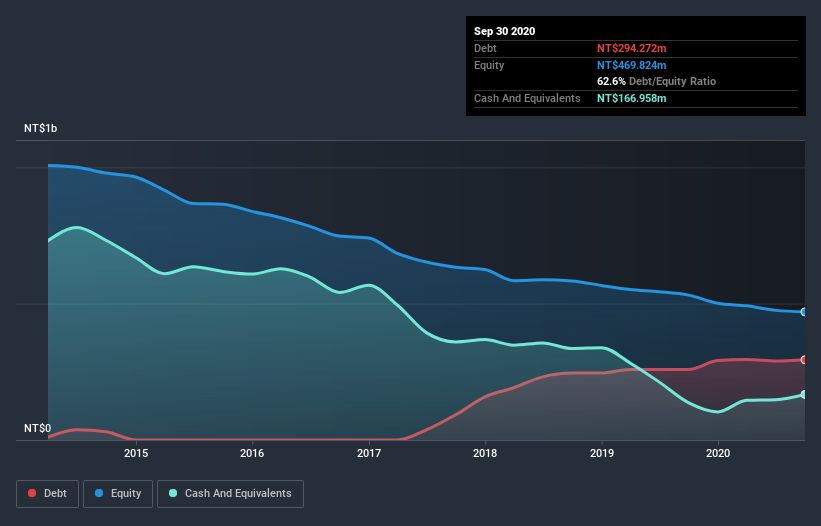Screen dimensions: 821x526
Task: Click the red Debt data point marker
Action: coord(803,360)
